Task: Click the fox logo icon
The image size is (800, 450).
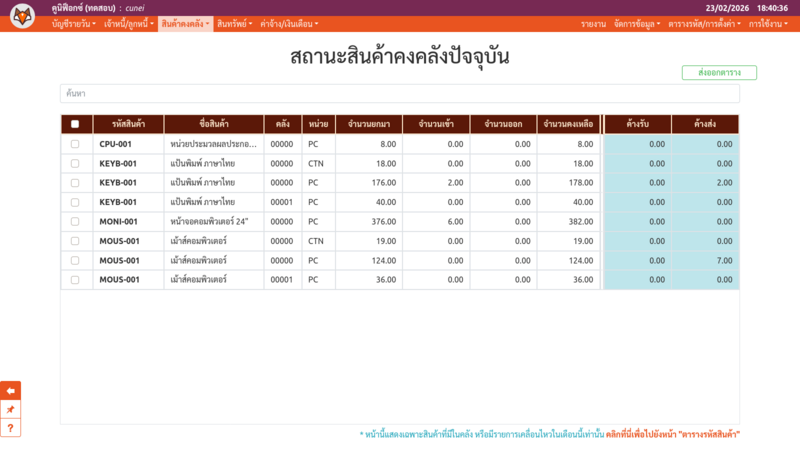Action: pyautogui.click(x=22, y=16)
